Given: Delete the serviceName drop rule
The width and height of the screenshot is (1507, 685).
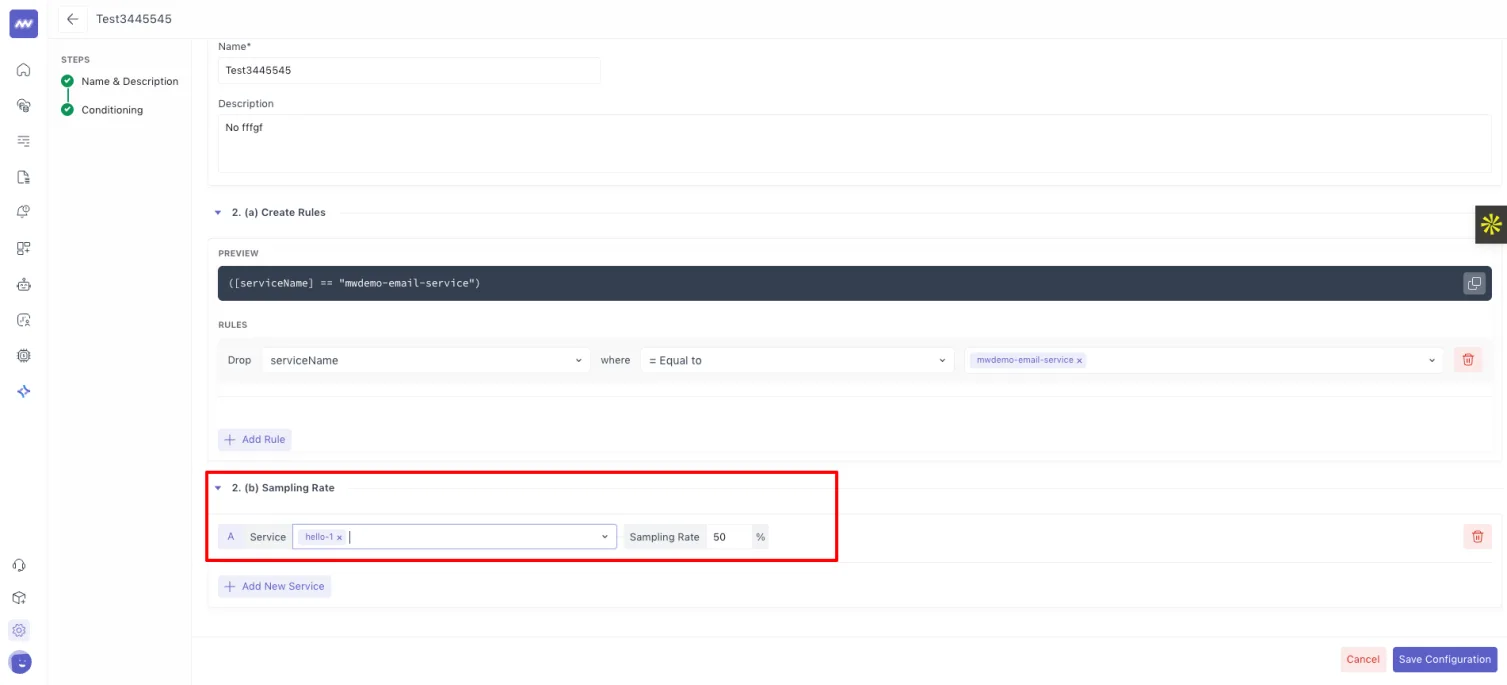Looking at the screenshot, I should (x=1467, y=360).
